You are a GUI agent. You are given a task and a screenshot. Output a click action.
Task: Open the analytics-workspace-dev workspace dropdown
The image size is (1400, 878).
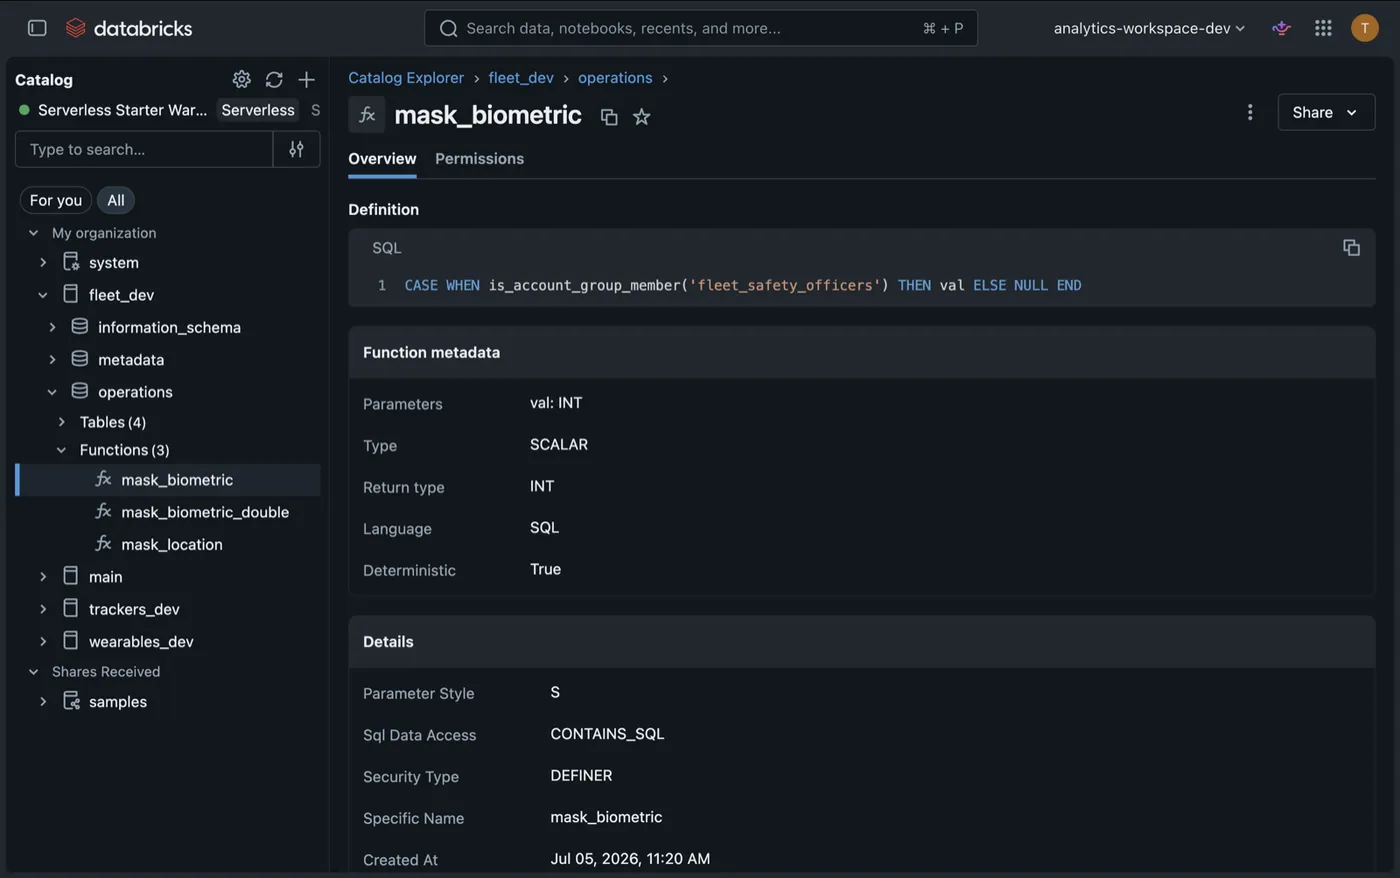(1149, 28)
